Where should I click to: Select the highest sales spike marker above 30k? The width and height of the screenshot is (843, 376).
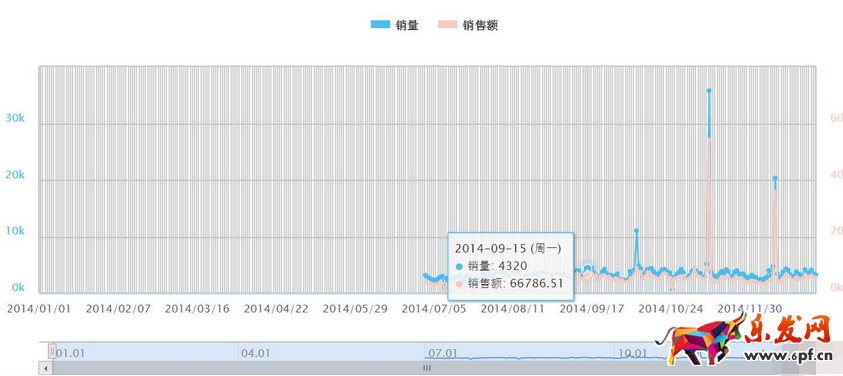point(709,90)
